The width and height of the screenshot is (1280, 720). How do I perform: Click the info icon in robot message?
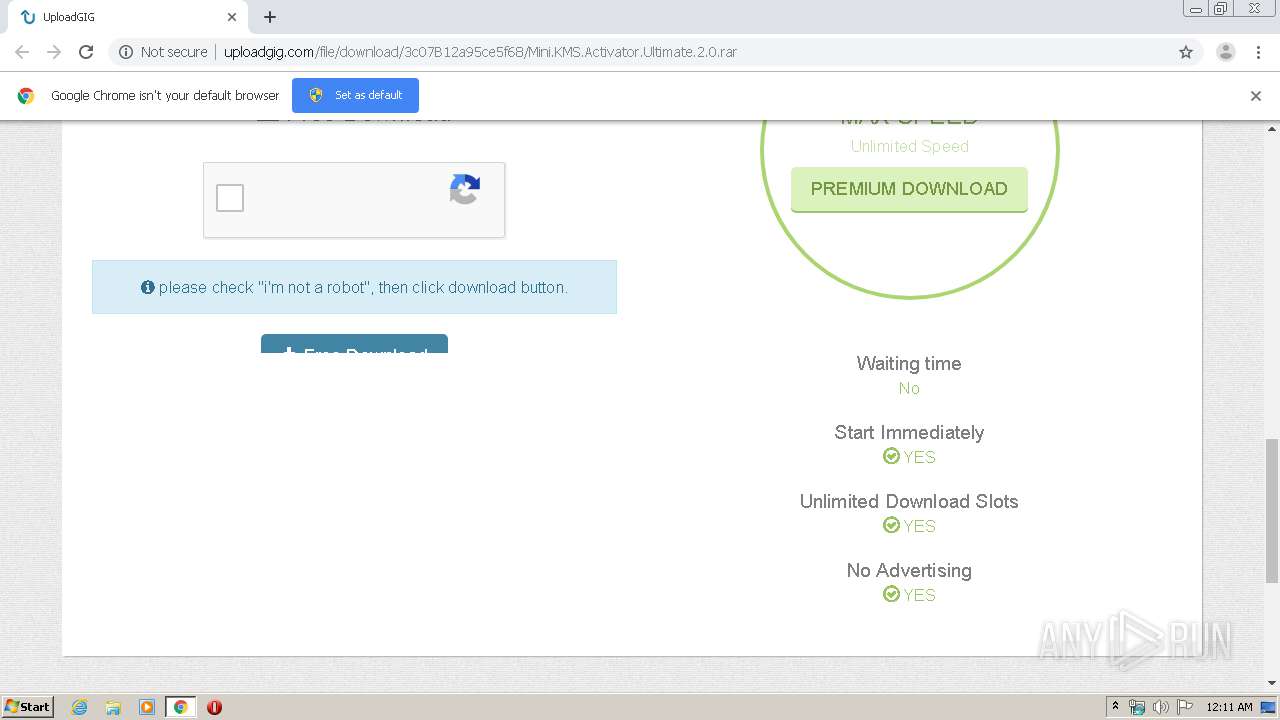pos(148,287)
